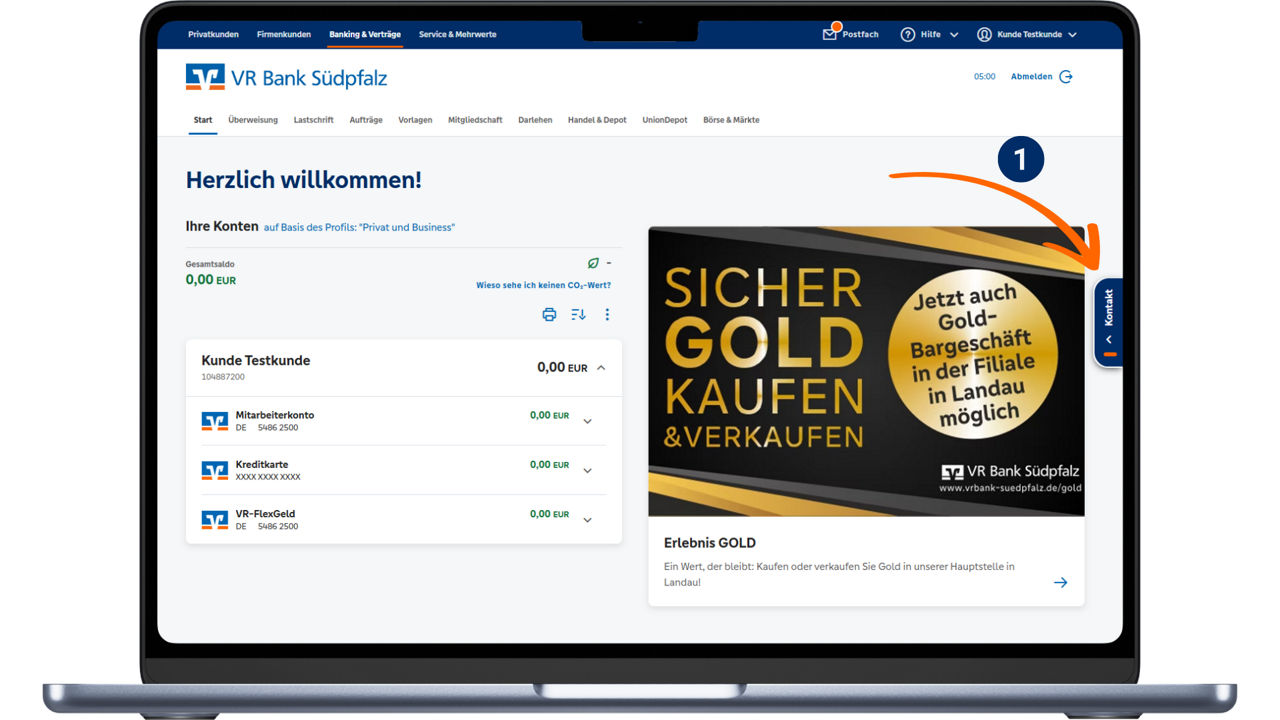Select the Start tab

tap(203, 120)
